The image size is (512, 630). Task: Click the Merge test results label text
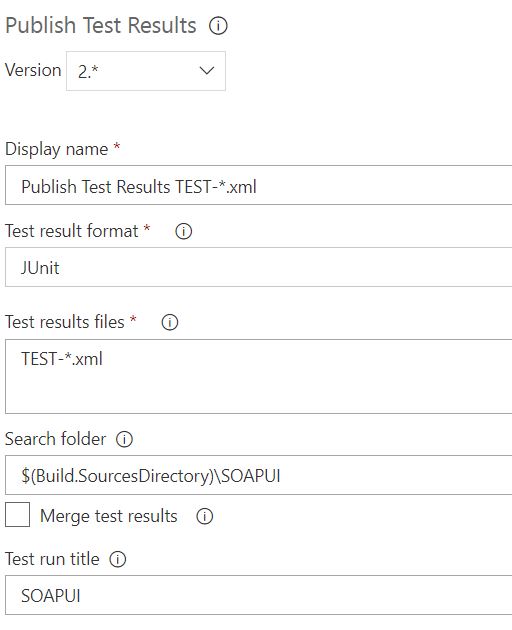tap(109, 516)
